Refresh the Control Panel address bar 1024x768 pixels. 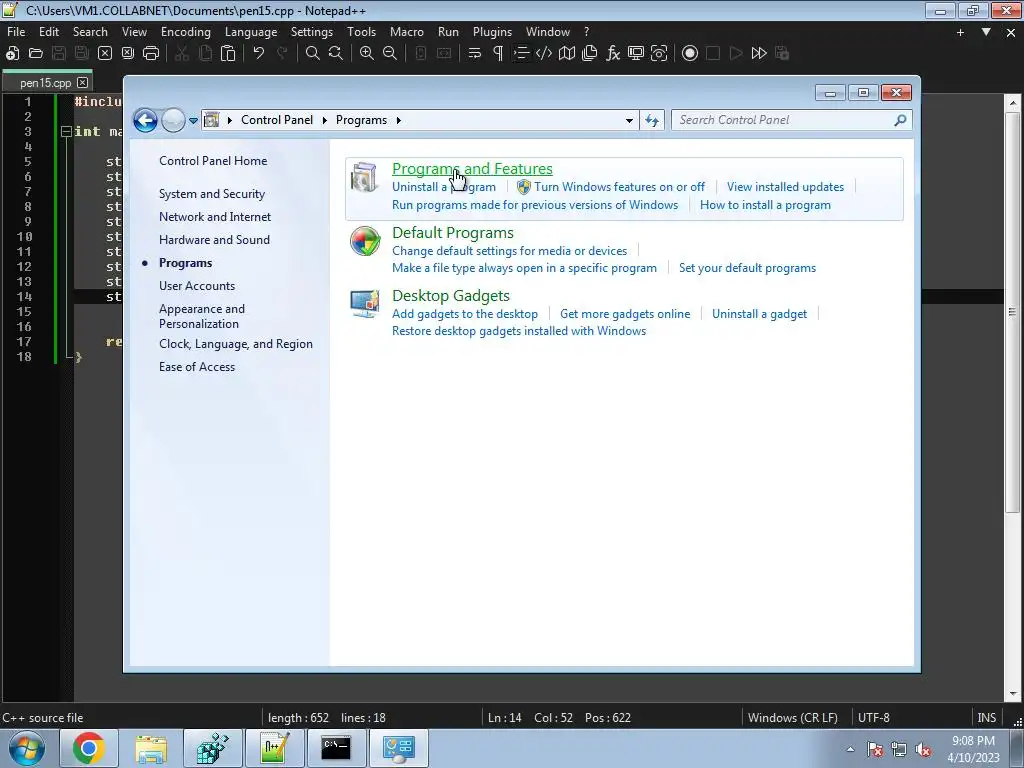(x=652, y=120)
